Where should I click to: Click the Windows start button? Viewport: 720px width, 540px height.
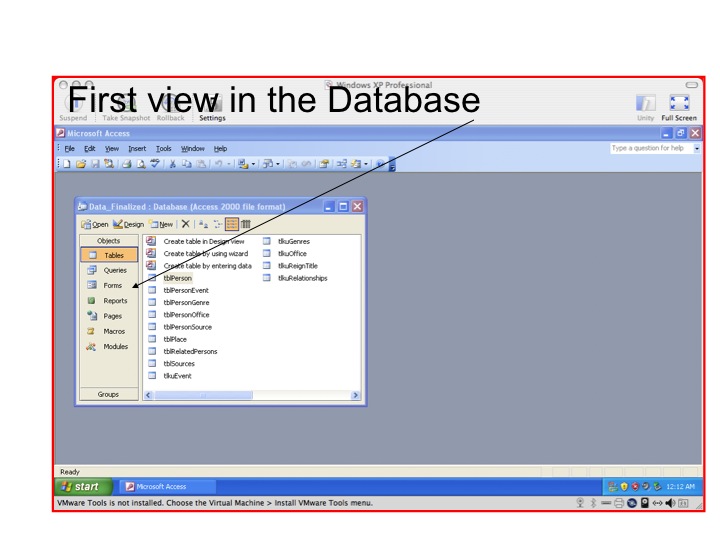click(84, 487)
